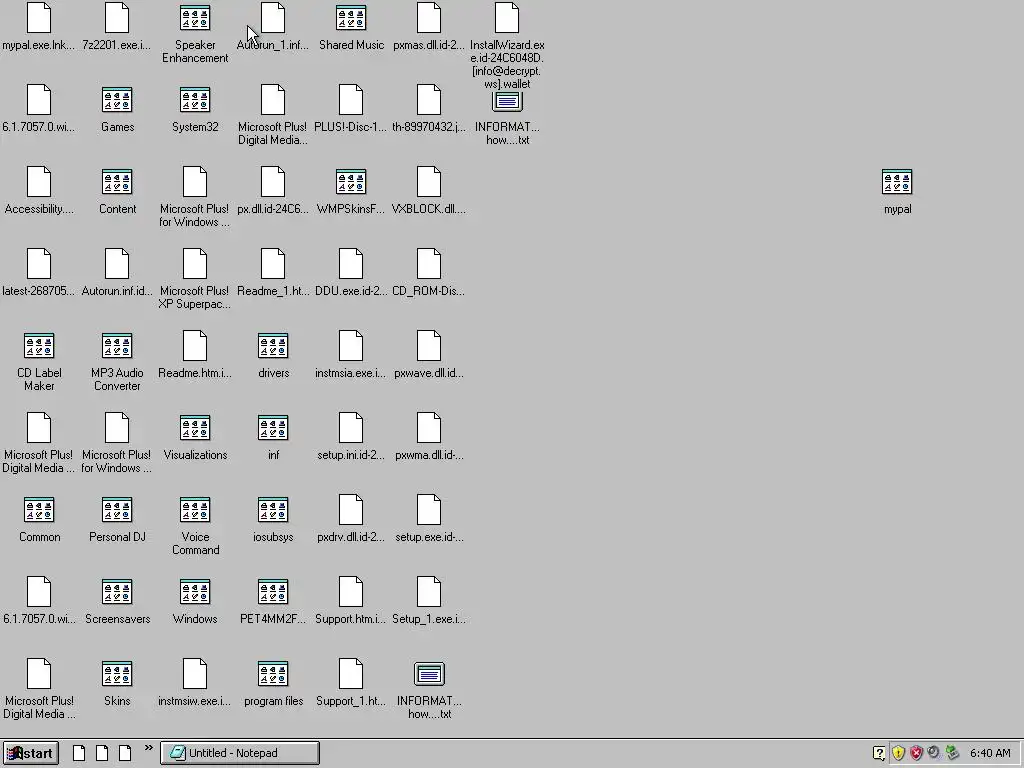Select the pxmas.dll.id-2... file icon

429,18
